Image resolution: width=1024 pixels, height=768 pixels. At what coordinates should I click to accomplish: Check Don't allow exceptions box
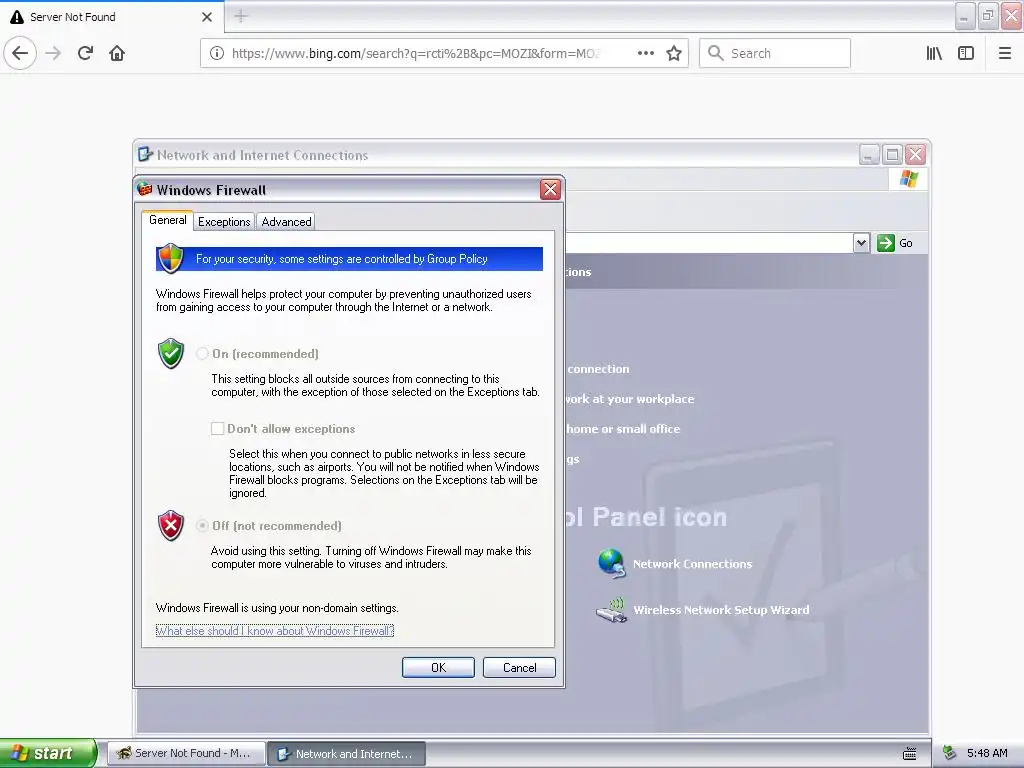tap(217, 428)
